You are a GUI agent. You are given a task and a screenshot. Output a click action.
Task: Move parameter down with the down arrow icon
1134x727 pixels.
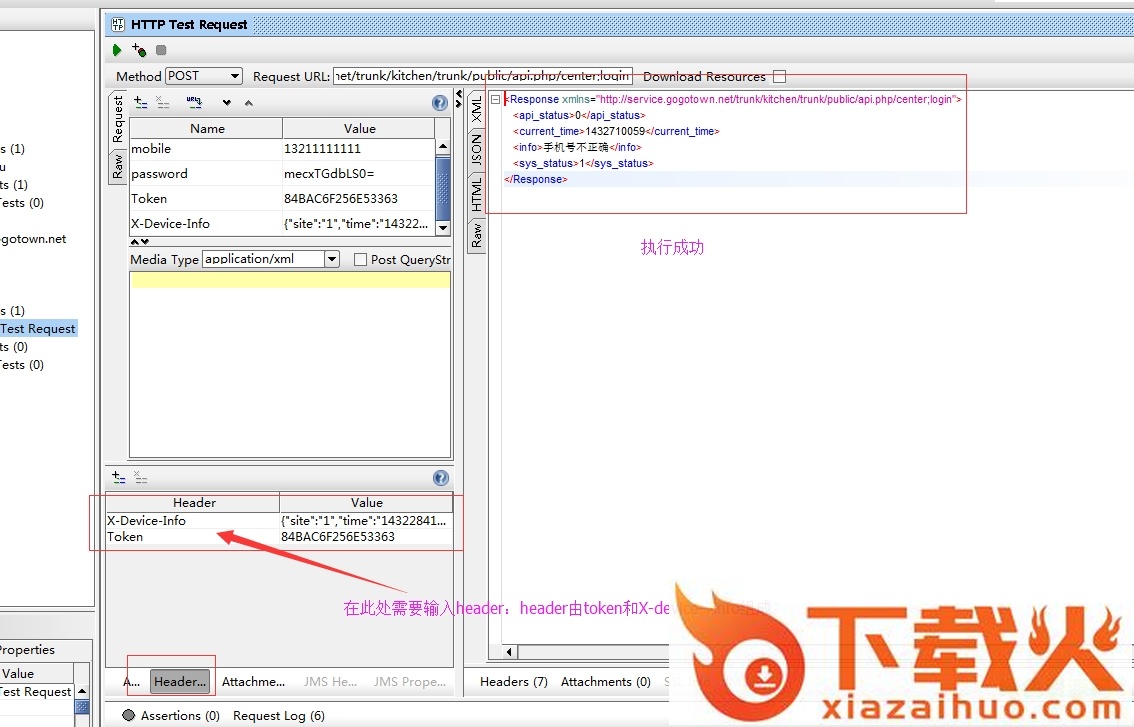(x=227, y=103)
